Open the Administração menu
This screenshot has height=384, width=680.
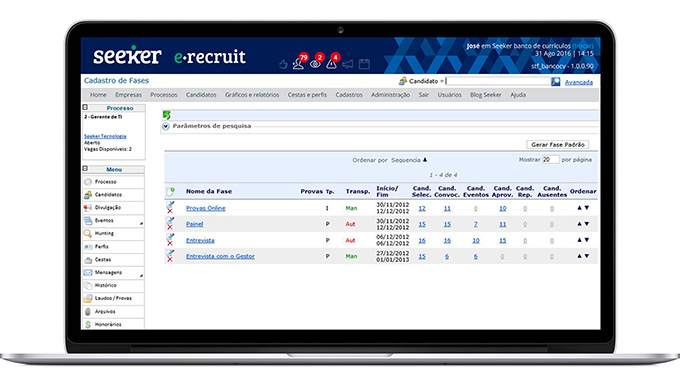390,95
